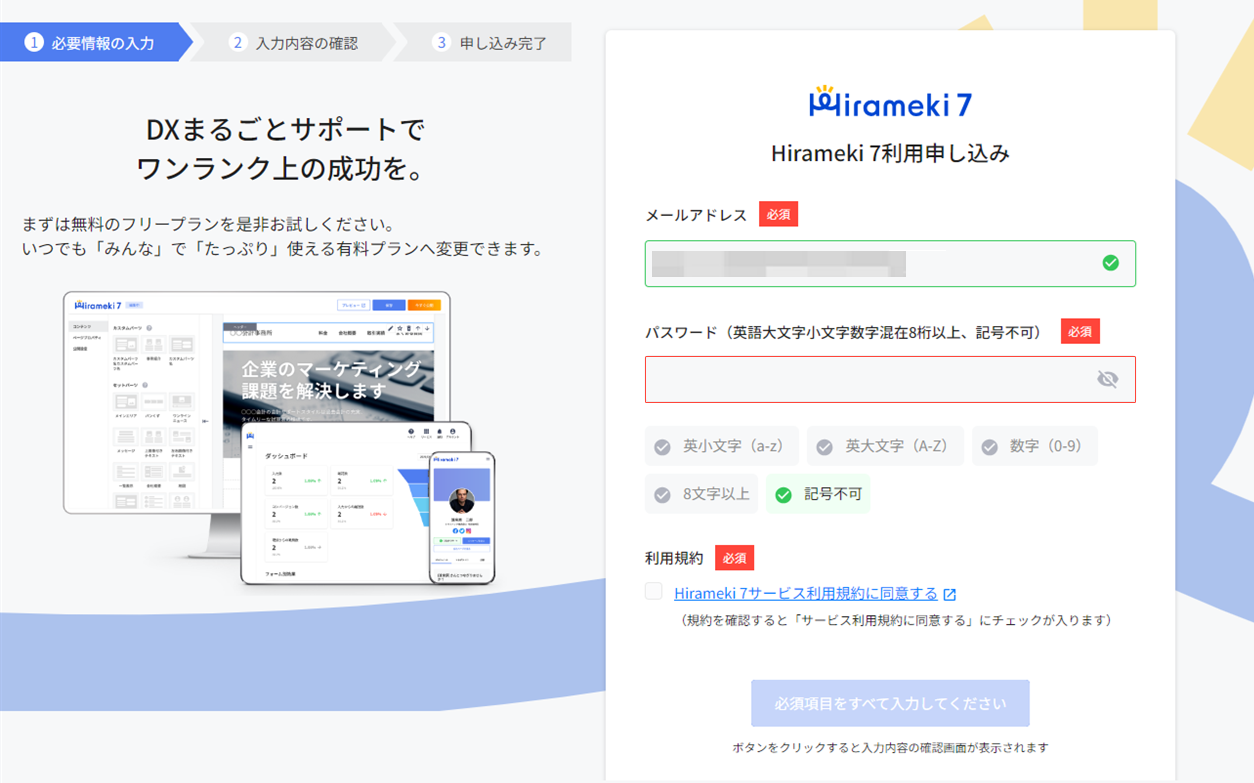The image size is (1254, 783).
Task: Click the 英小文字（a-z） requirement chip
Action: pos(722,446)
